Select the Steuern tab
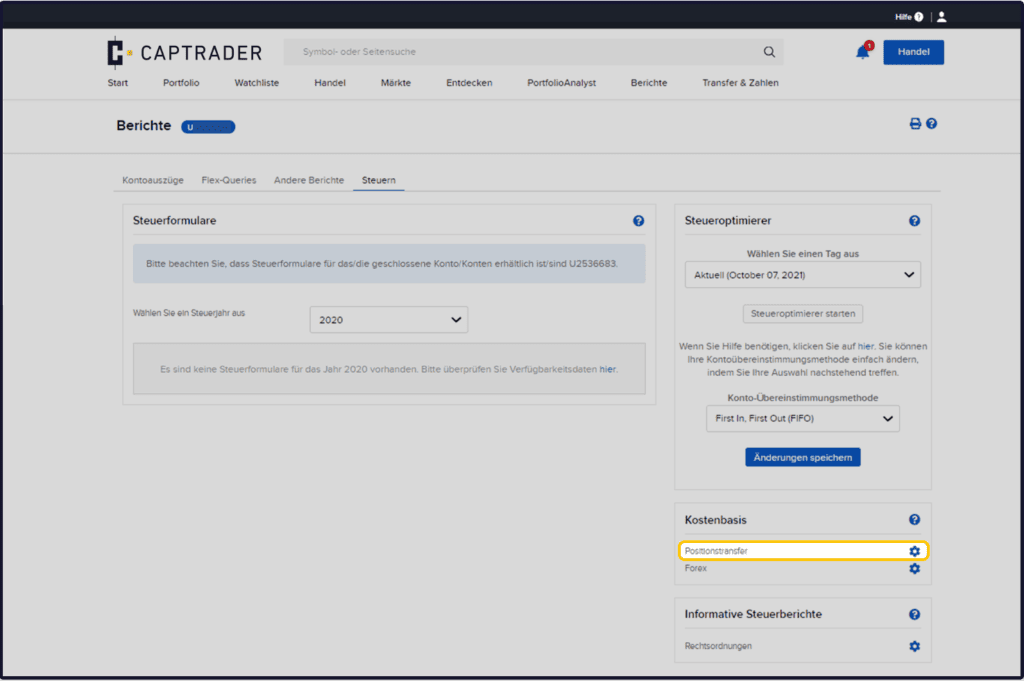 click(379, 180)
